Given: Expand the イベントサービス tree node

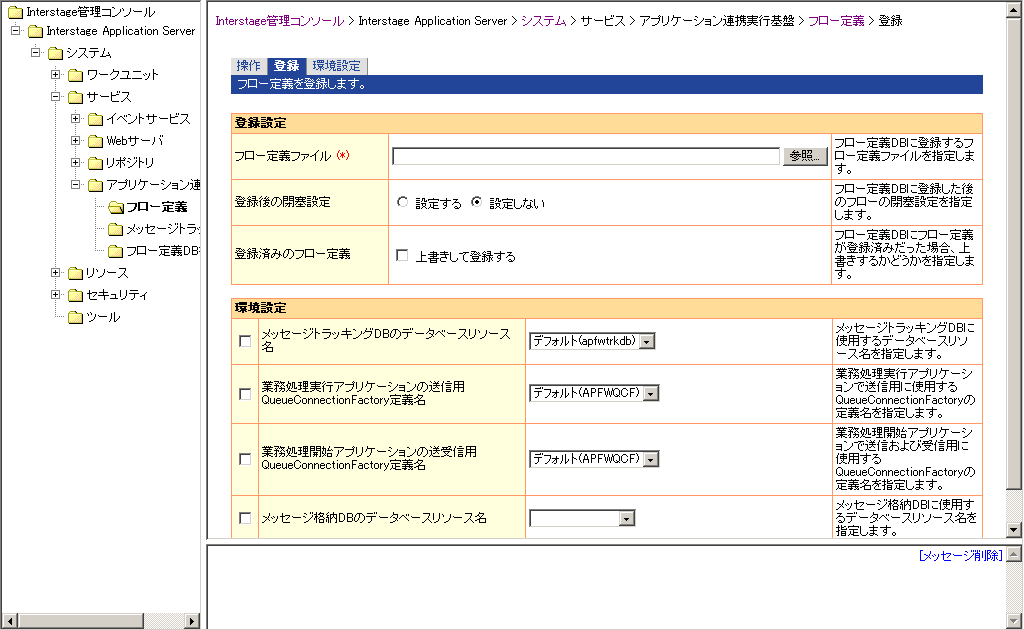Looking at the screenshot, I should tap(76, 118).
